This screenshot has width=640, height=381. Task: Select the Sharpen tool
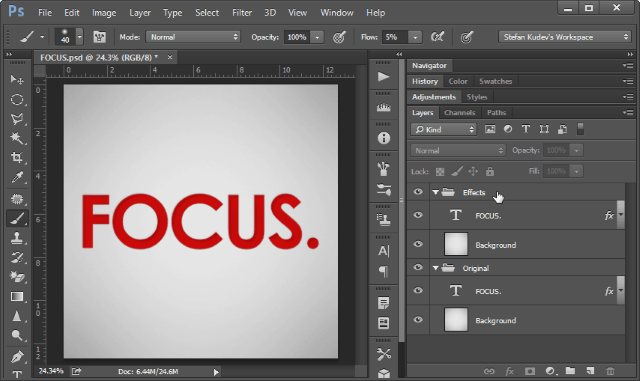click(17, 316)
